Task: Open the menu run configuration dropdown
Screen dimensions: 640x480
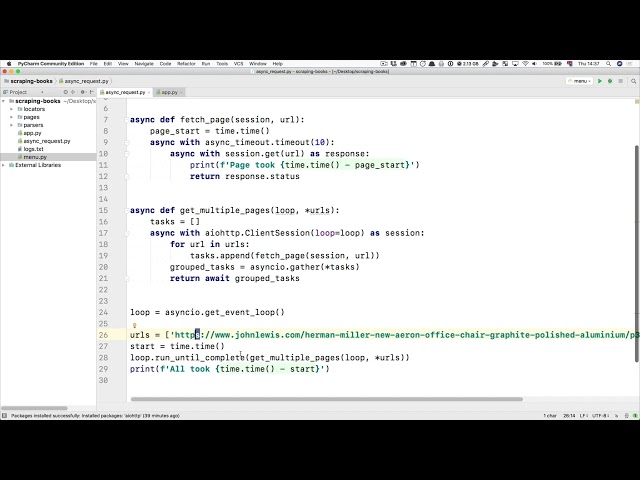Action: [580, 81]
